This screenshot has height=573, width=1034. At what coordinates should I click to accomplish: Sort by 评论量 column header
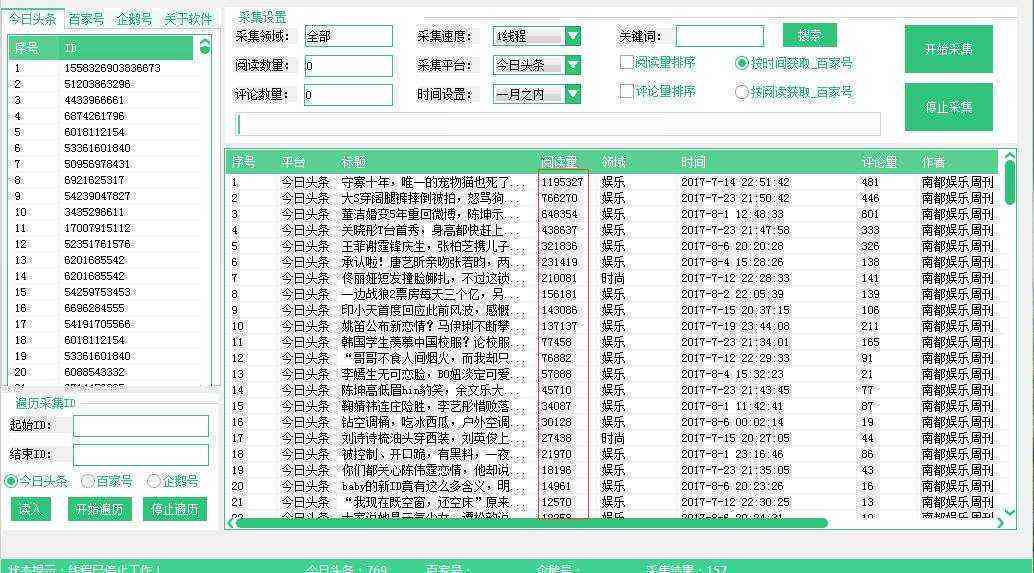click(x=879, y=162)
